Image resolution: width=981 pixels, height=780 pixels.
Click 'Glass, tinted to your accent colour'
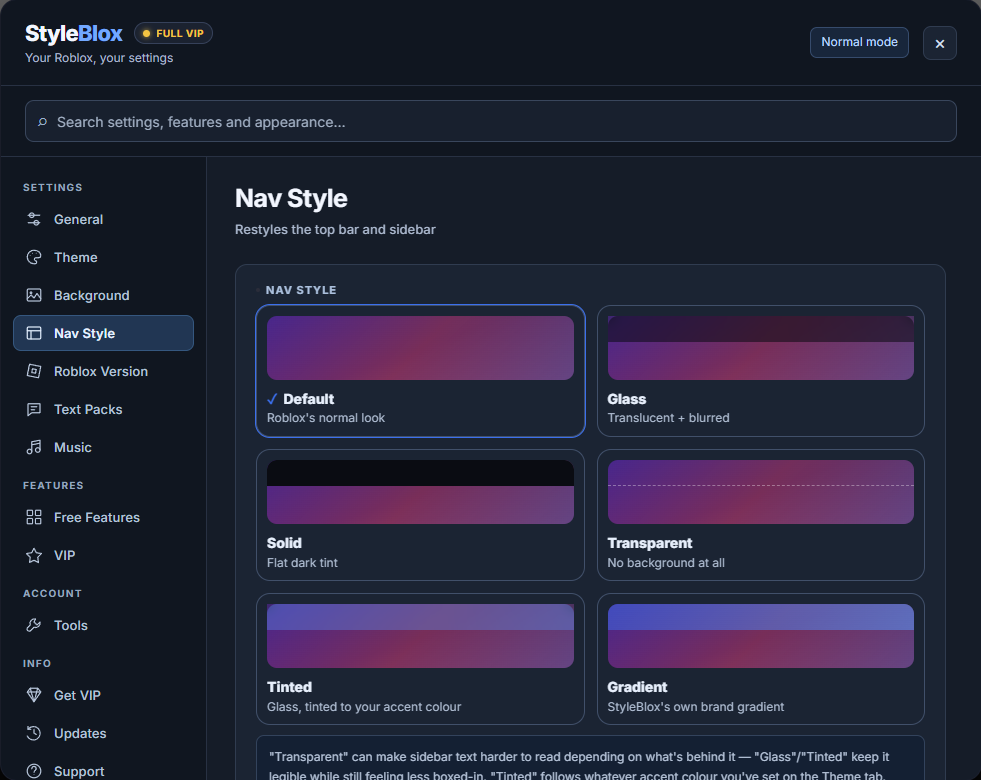(x=363, y=706)
